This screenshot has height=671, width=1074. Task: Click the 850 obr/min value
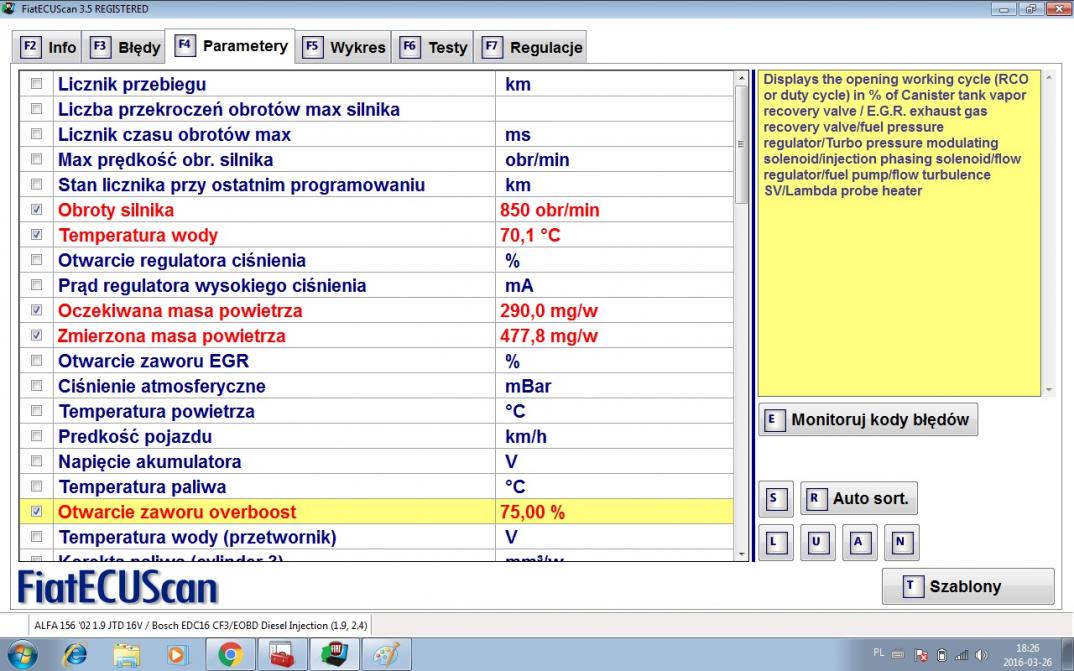click(x=549, y=210)
